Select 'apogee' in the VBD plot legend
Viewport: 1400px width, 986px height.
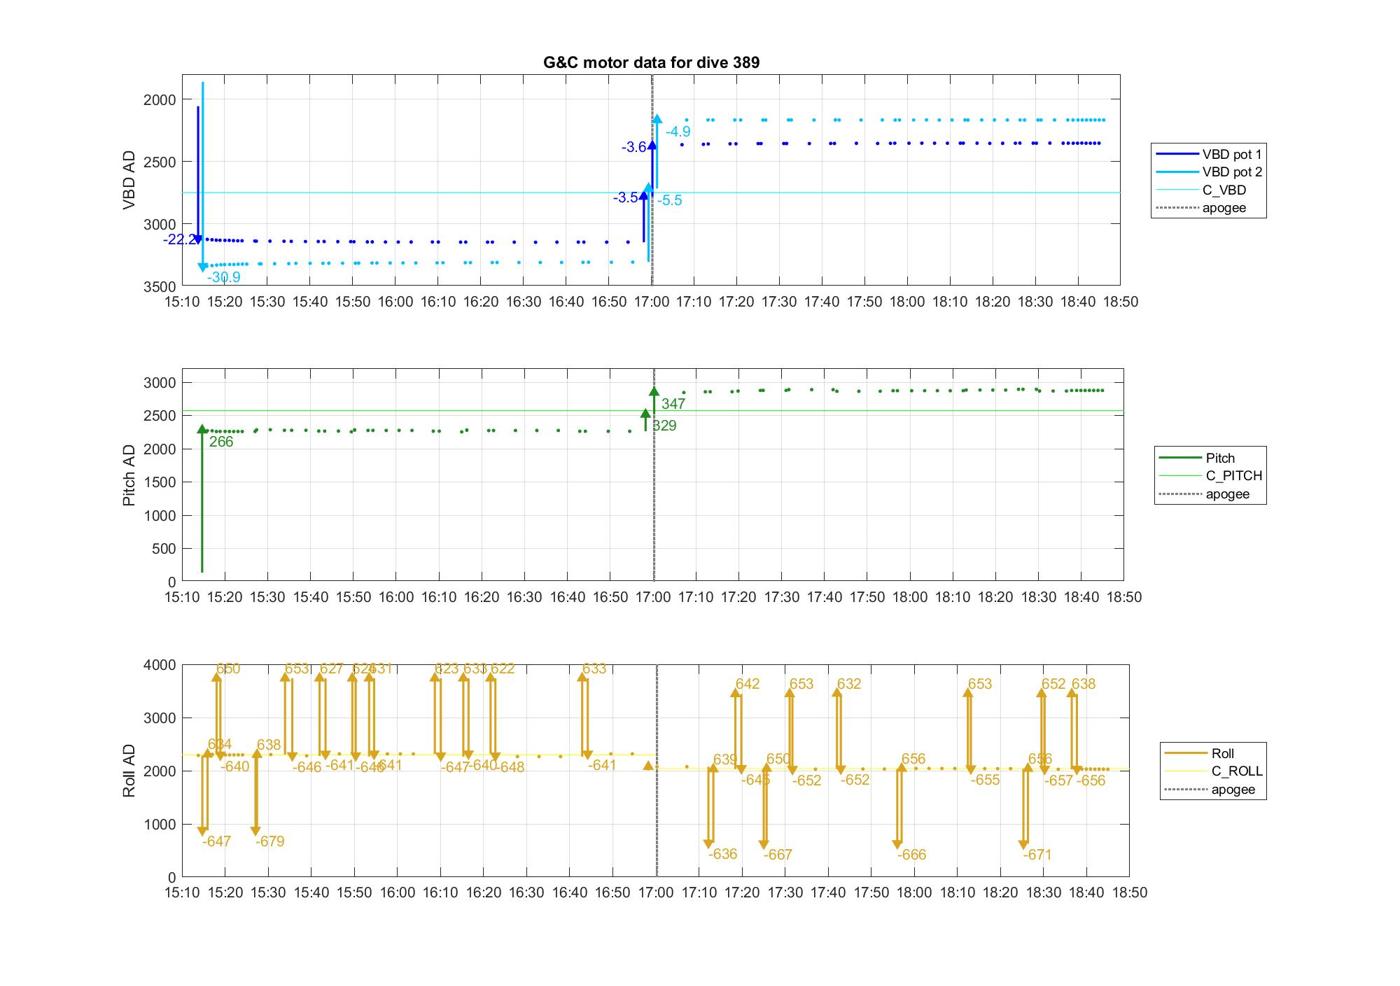1201,208
